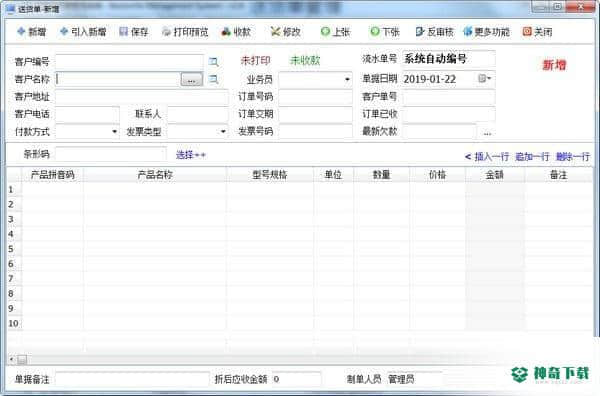Select row 5 header in grid

14,249
